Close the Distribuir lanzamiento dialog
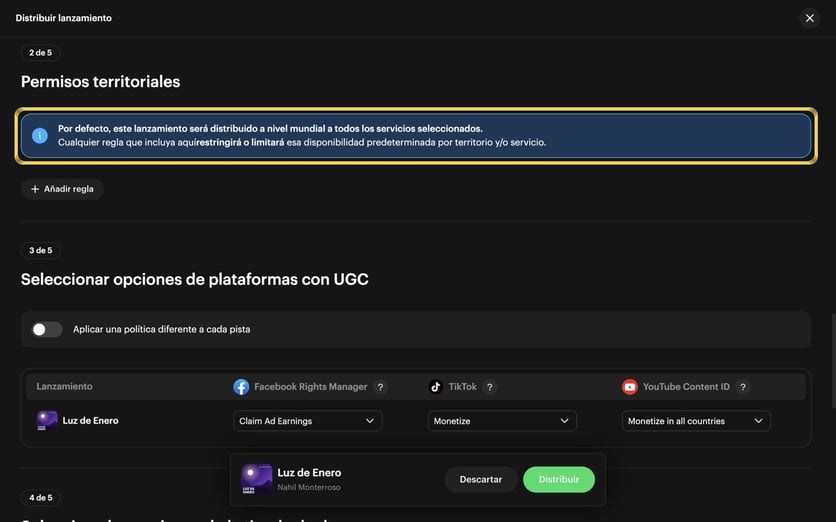Screen dimensions: 836x522 (809, 18)
